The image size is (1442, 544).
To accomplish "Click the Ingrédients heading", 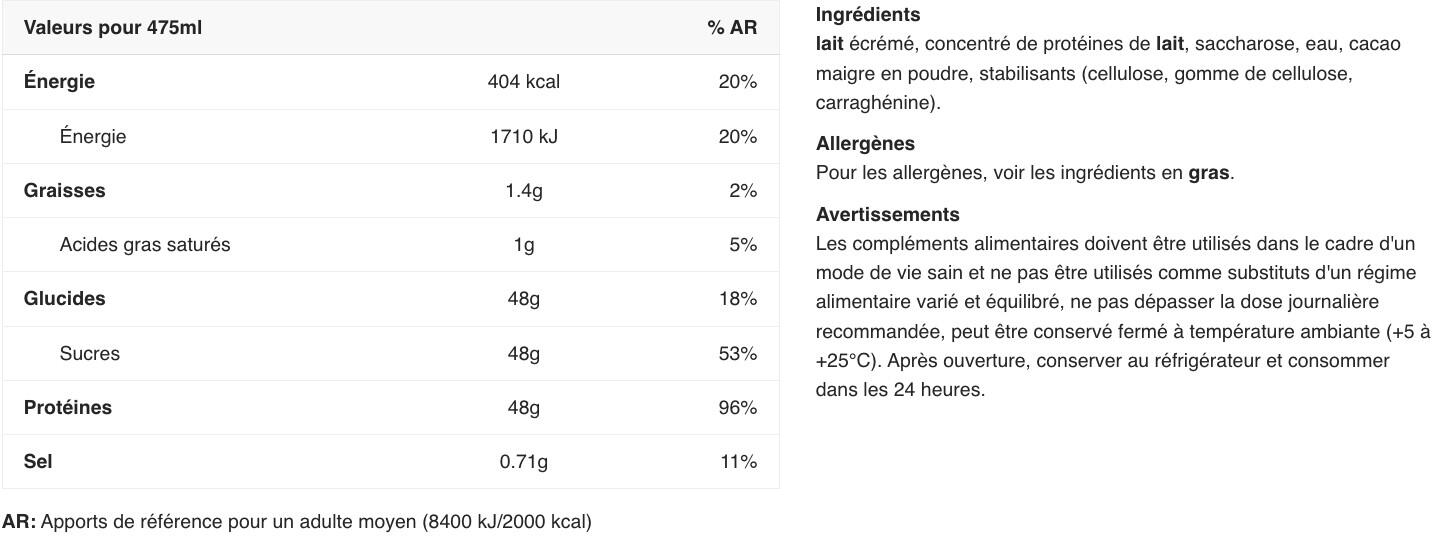I will pyautogui.click(x=868, y=15).
